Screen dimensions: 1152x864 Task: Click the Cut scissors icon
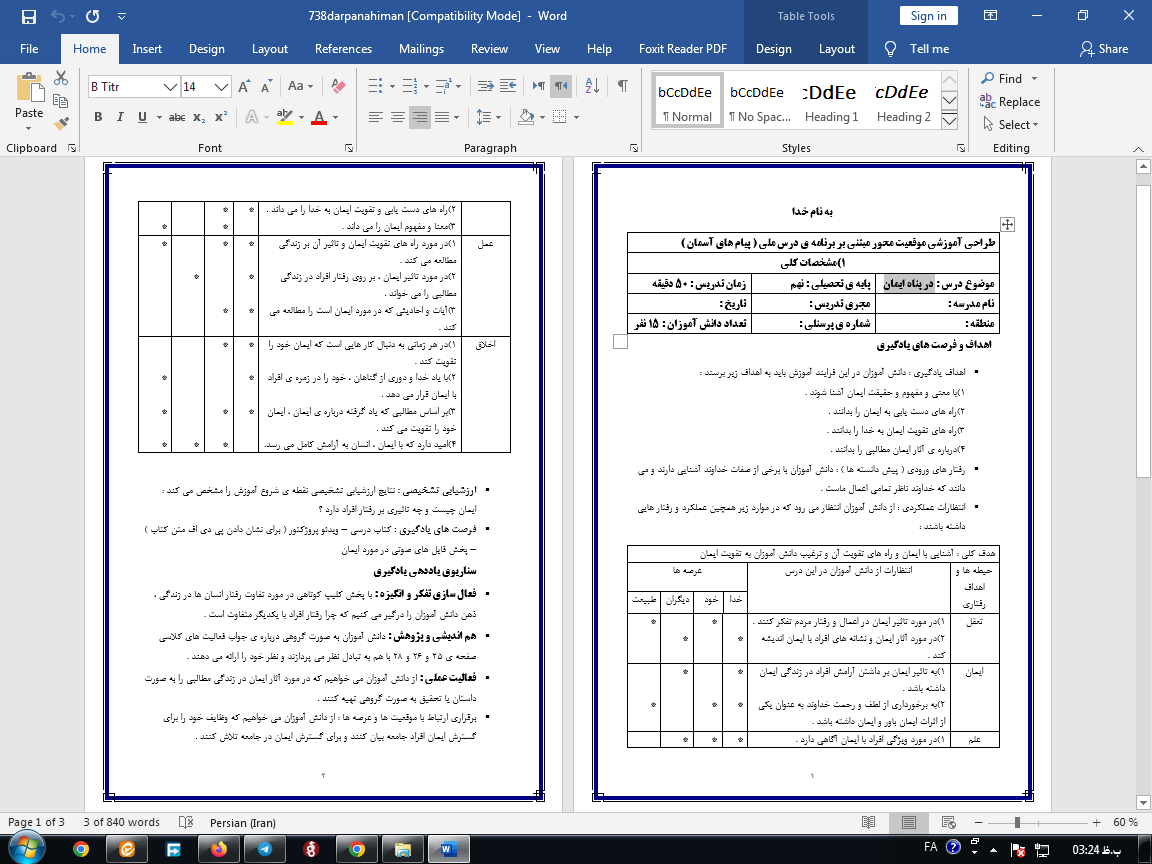tap(61, 78)
